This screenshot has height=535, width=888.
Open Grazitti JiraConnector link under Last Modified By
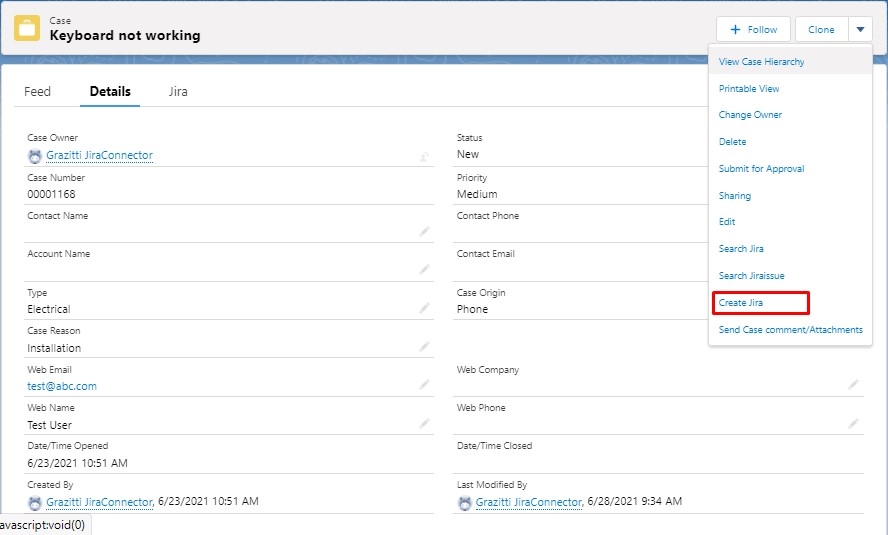tap(529, 502)
